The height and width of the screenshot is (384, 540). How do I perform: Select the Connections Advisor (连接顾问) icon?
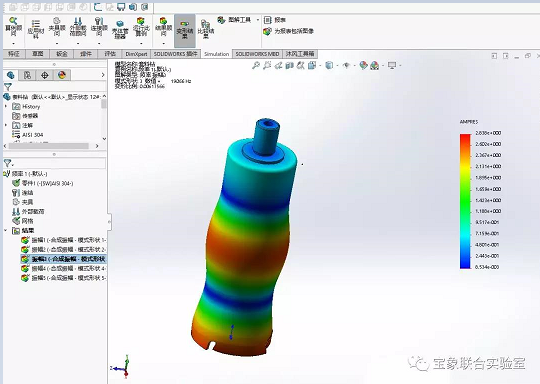coord(99,27)
